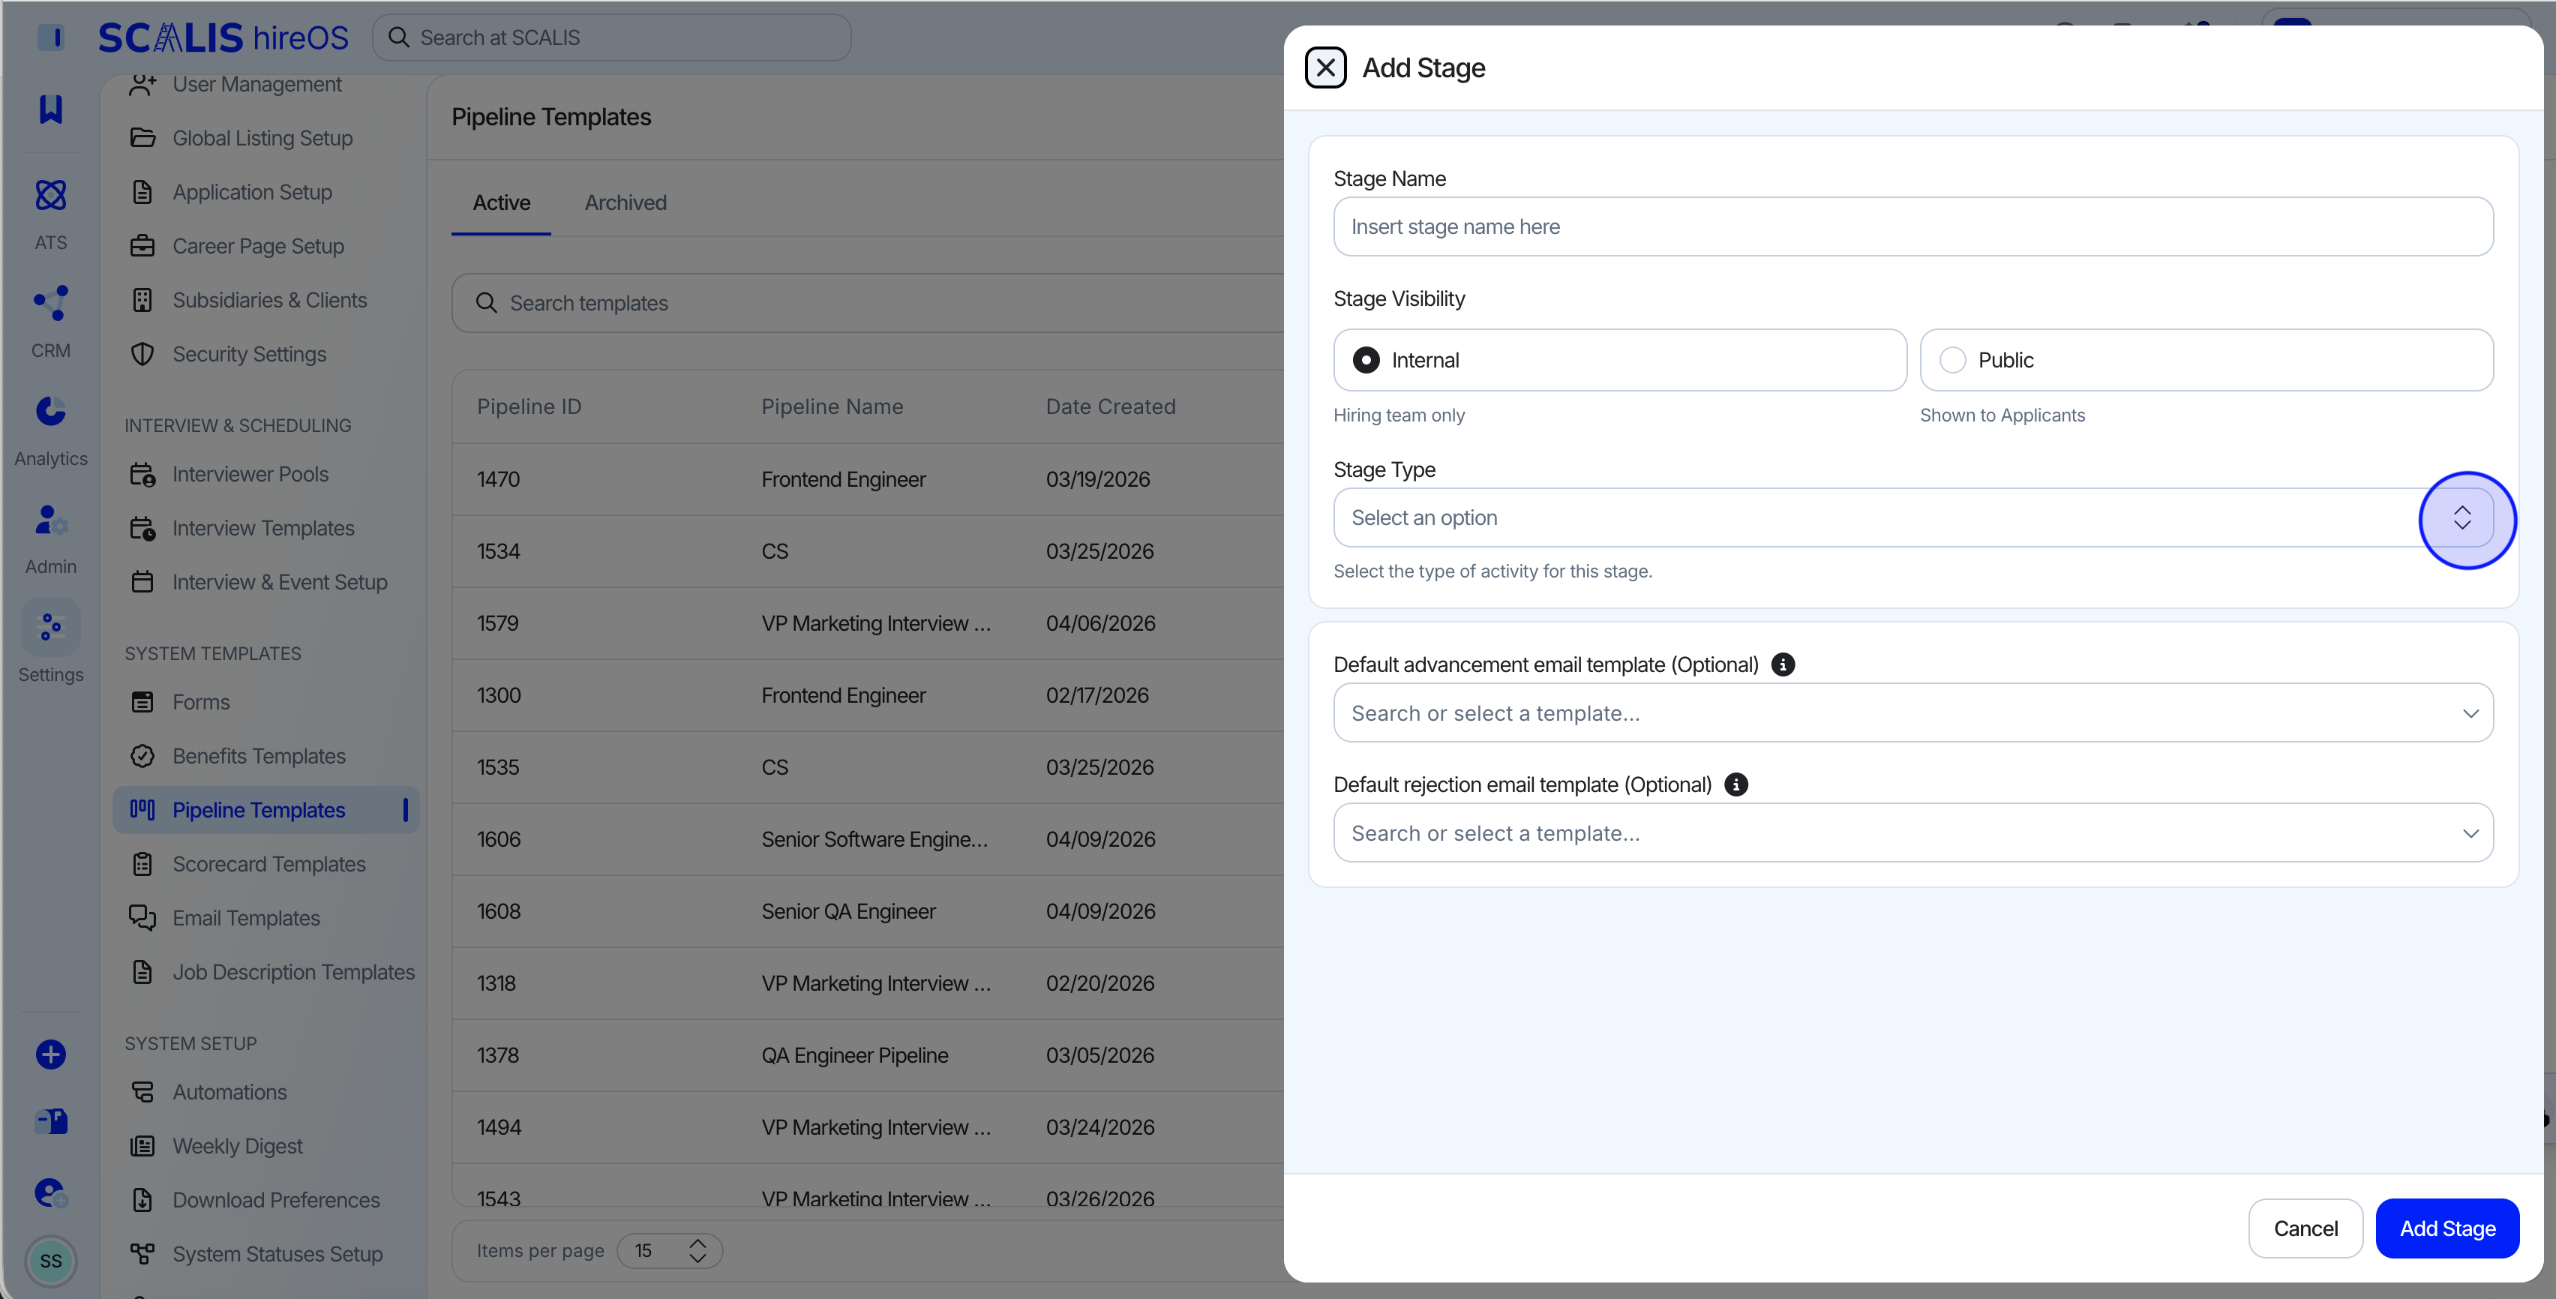The image size is (2556, 1299).
Task: Open pipeline 1606 Senior Software Engineer
Action: click(867, 839)
